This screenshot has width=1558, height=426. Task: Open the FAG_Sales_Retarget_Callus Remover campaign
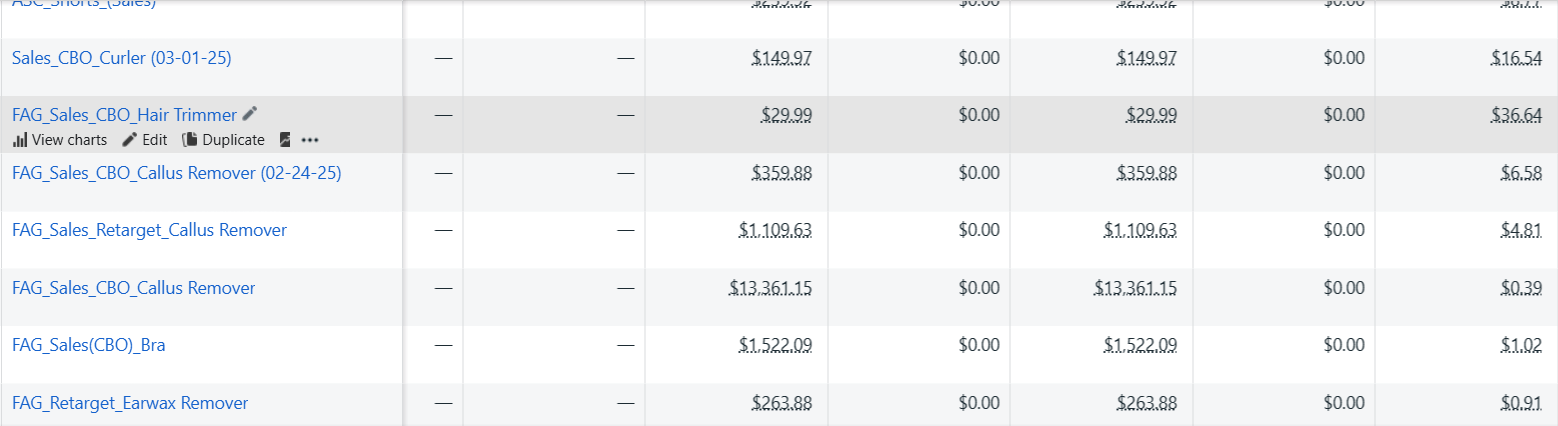point(149,230)
